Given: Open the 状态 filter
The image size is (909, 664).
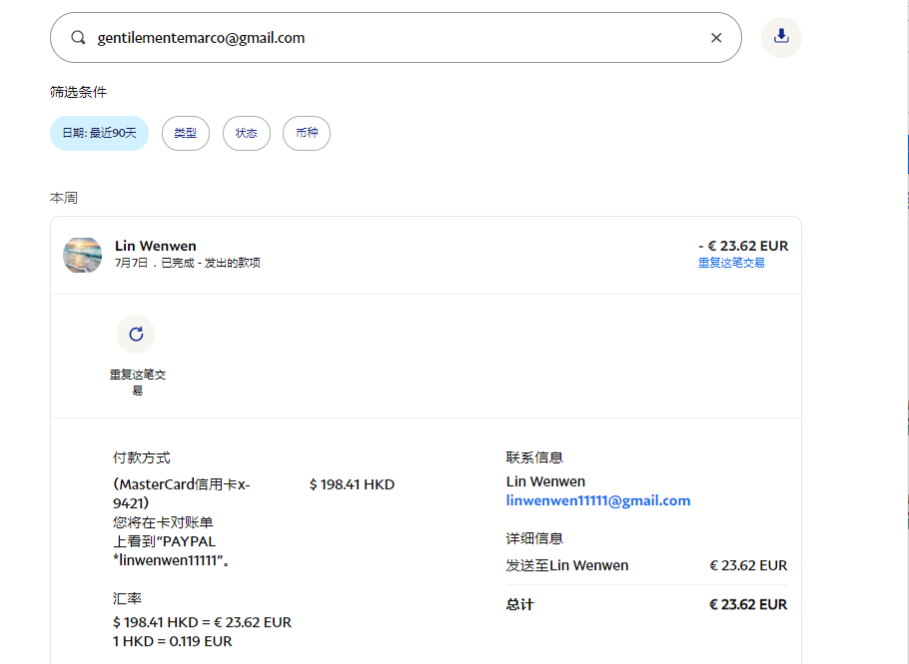Looking at the screenshot, I should tap(246, 133).
